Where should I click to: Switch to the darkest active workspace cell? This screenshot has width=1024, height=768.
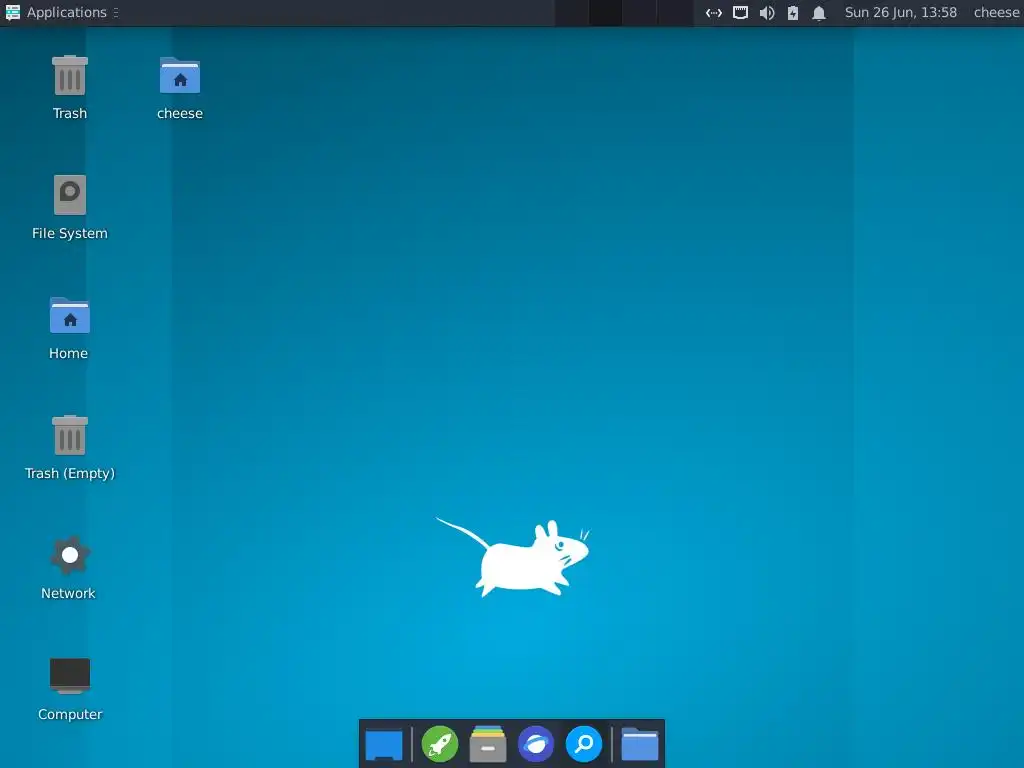[x=605, y=13]
